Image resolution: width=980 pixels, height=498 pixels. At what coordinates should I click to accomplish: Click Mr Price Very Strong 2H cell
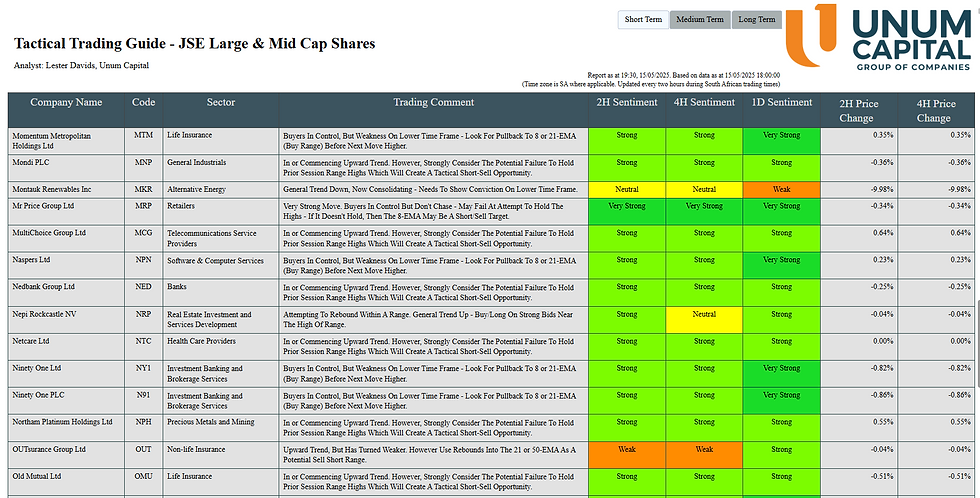627,212
